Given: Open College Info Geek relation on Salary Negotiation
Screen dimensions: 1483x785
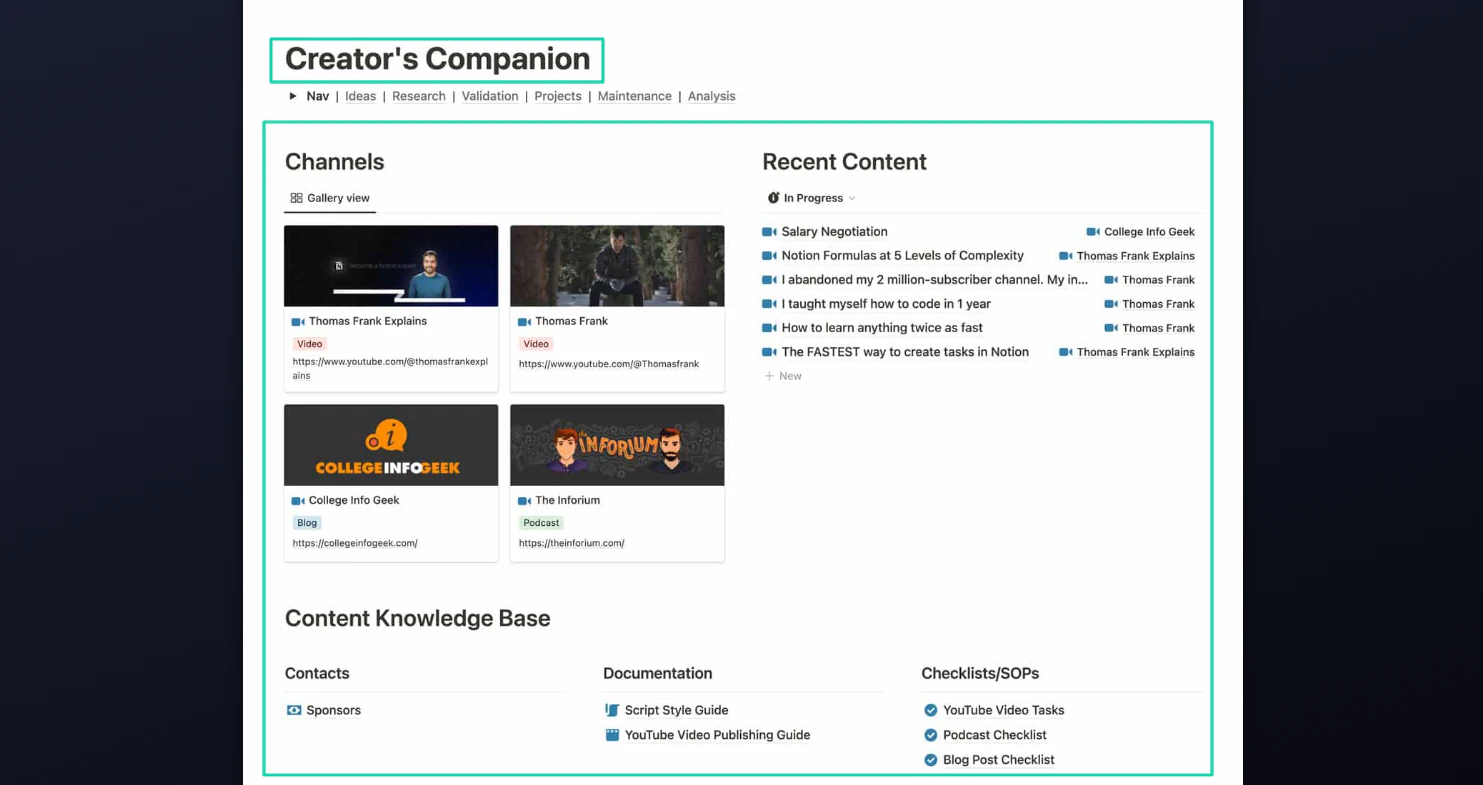Looking at the screenshot, I should tap(1141, 232).
